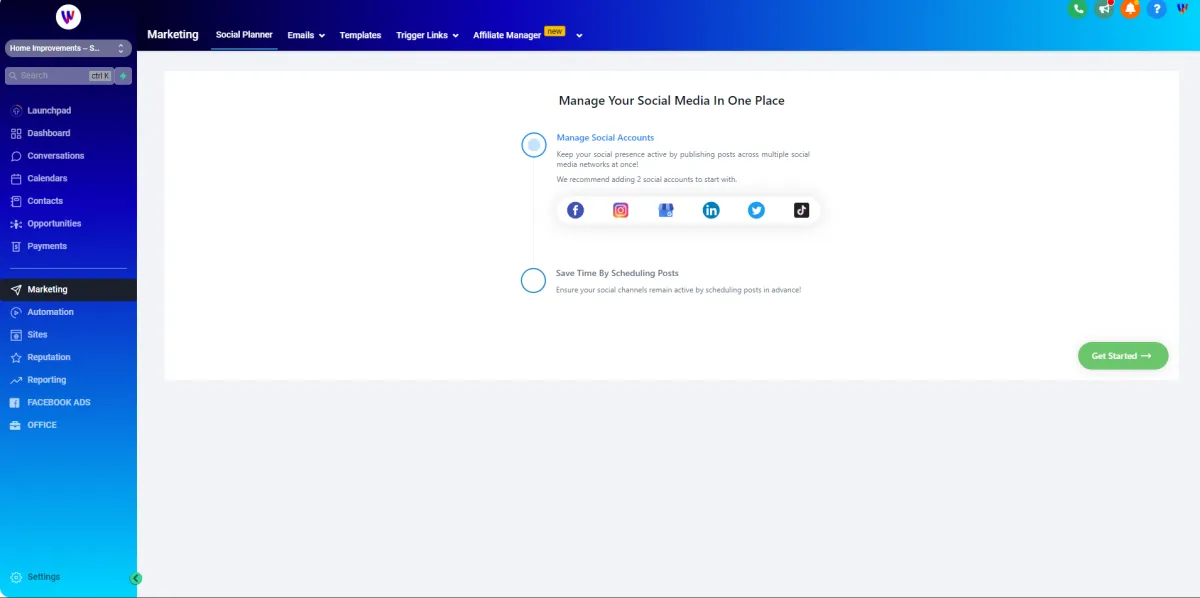1200x598 pixels.
Task: Click the Get Started button
Action: [x=1122, y=356]
